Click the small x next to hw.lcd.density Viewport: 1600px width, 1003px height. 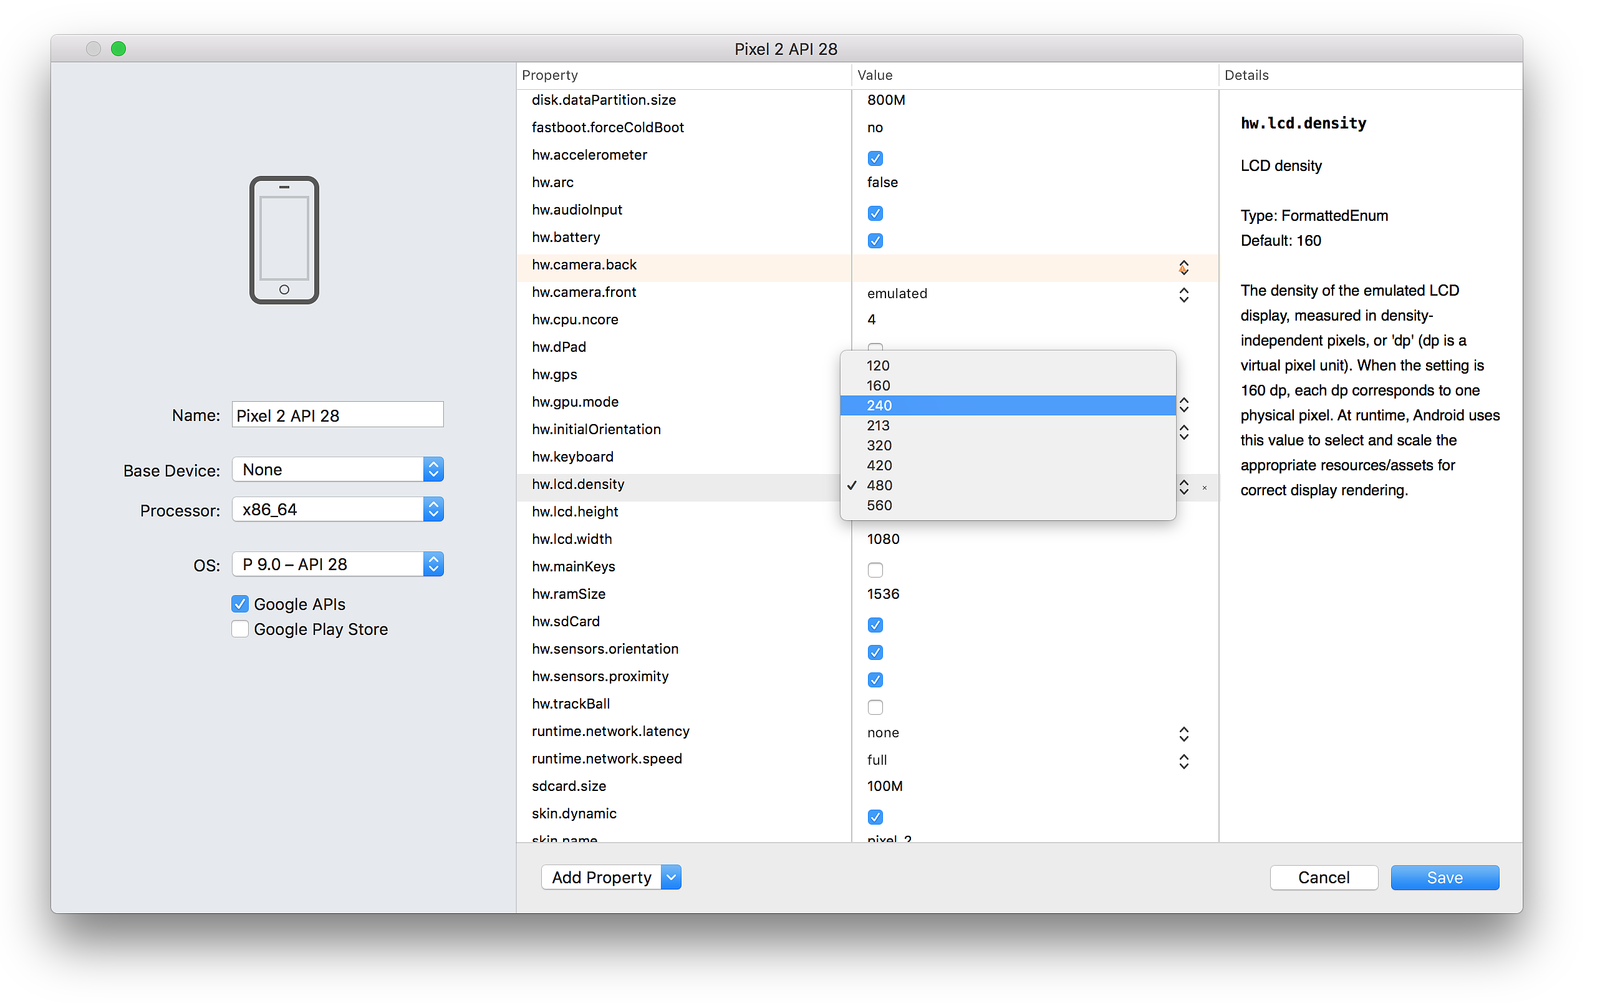[1204, 488]
